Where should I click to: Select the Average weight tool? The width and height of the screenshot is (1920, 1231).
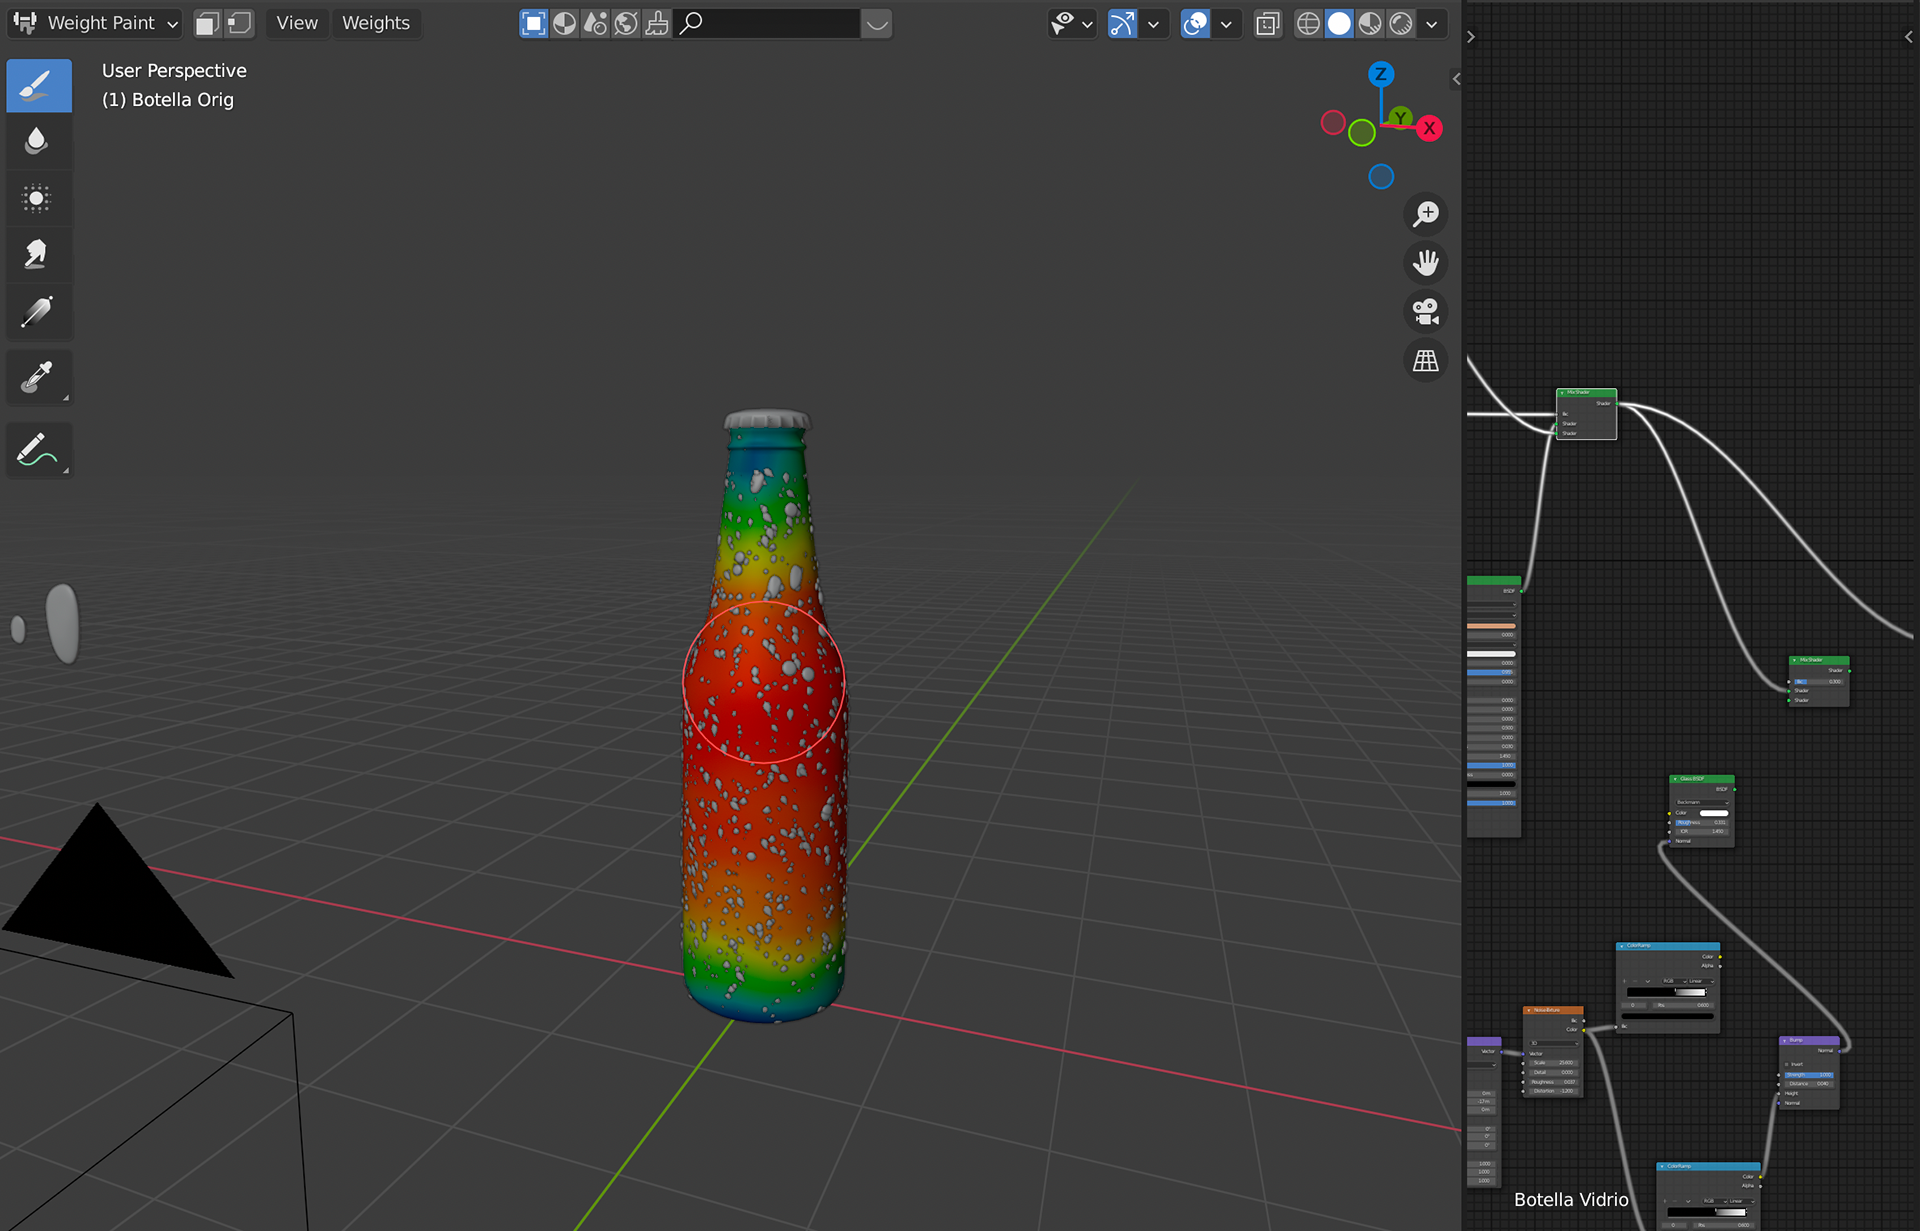(39, 198)
